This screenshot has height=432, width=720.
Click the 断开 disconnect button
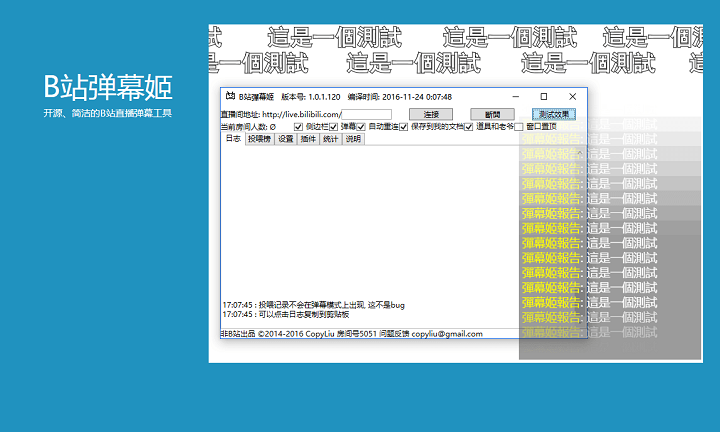pos(492,114)
